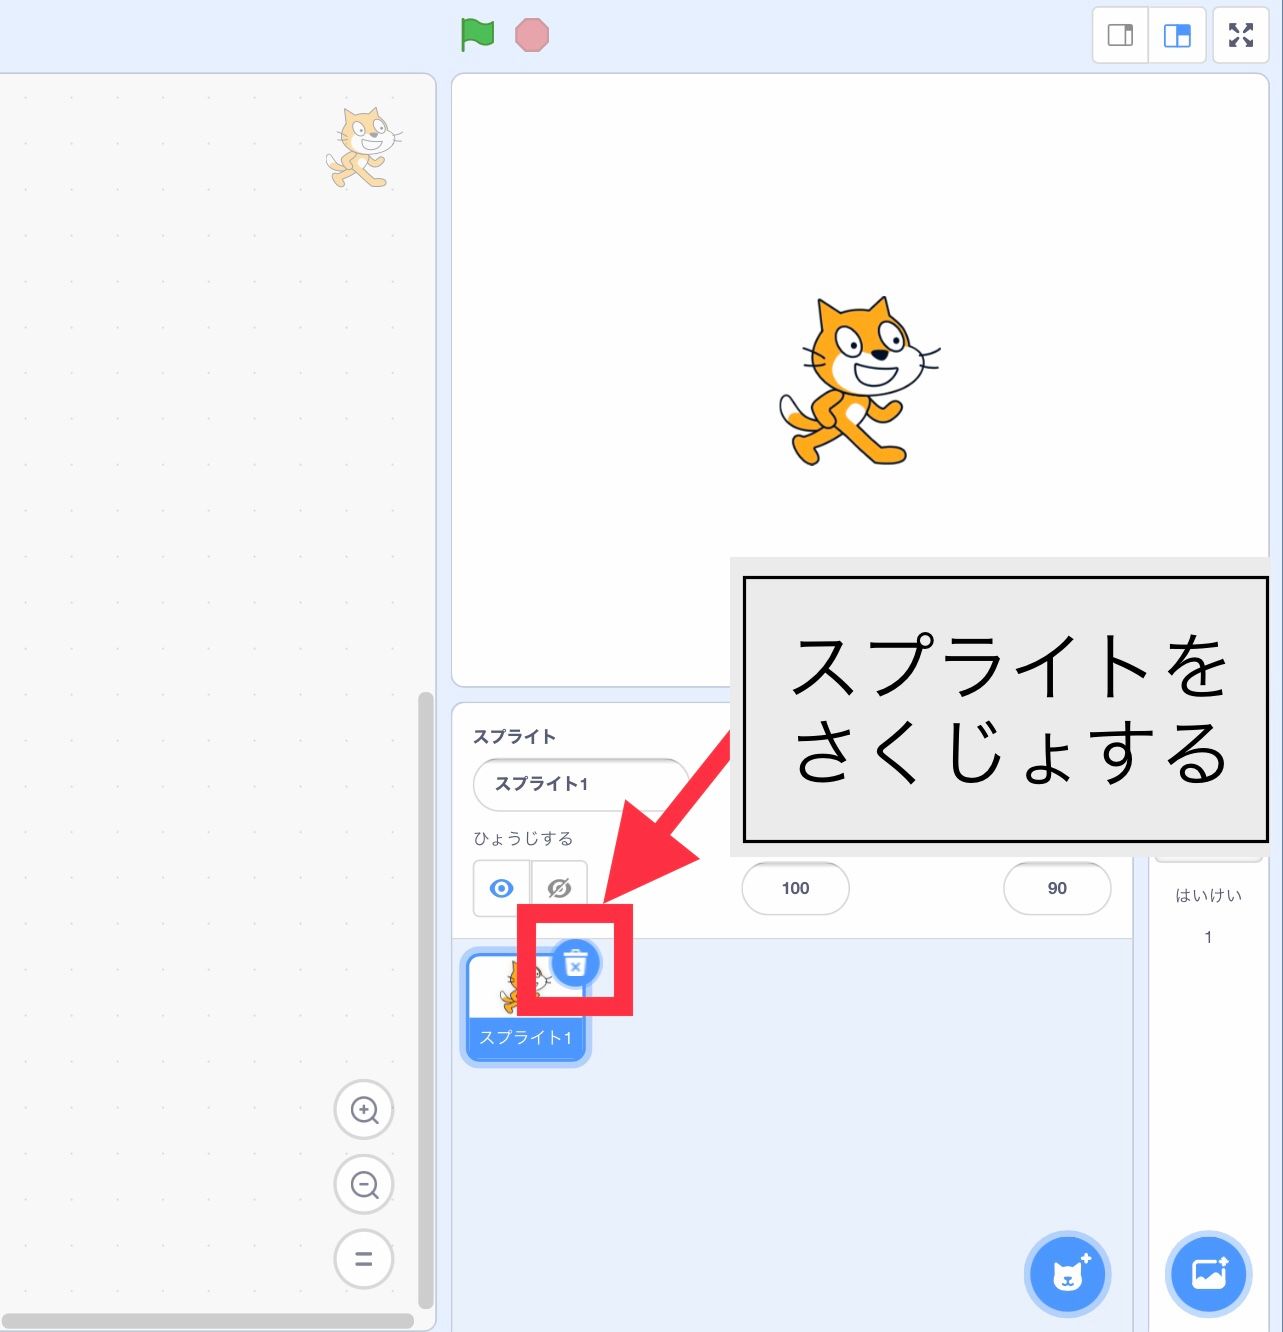
Task: Enter fullscreen stage mode
Action: pyautogui.click(x=1240, y=35)
